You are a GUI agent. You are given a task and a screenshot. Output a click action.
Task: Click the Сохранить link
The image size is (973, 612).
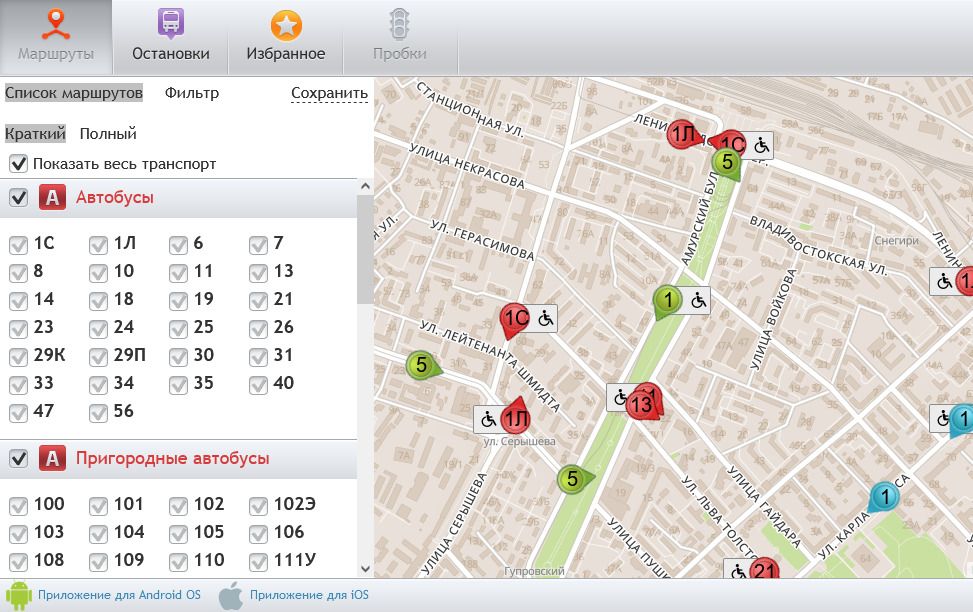point(329,93)
